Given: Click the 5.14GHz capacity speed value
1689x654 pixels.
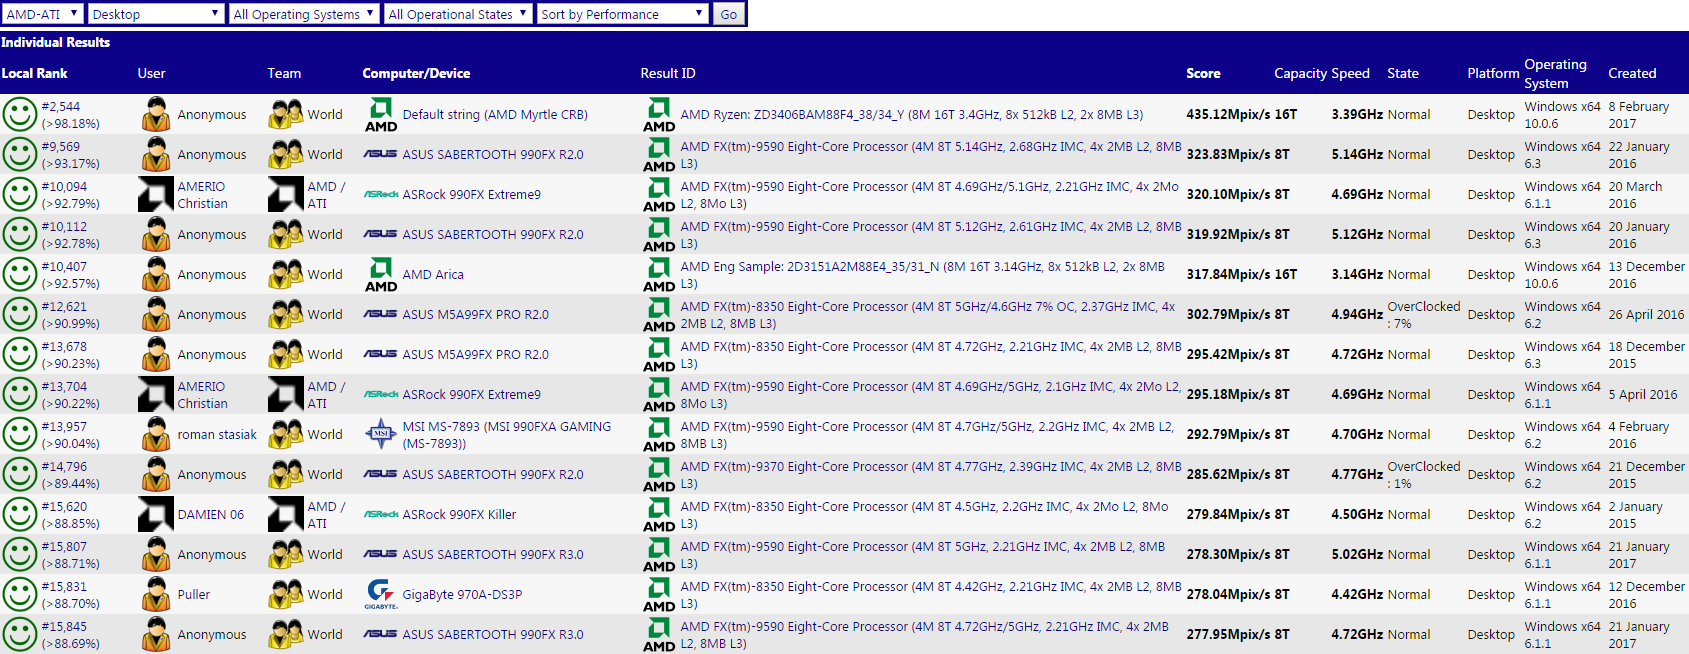Looking at the screenshot, I should click(1357, 154).
